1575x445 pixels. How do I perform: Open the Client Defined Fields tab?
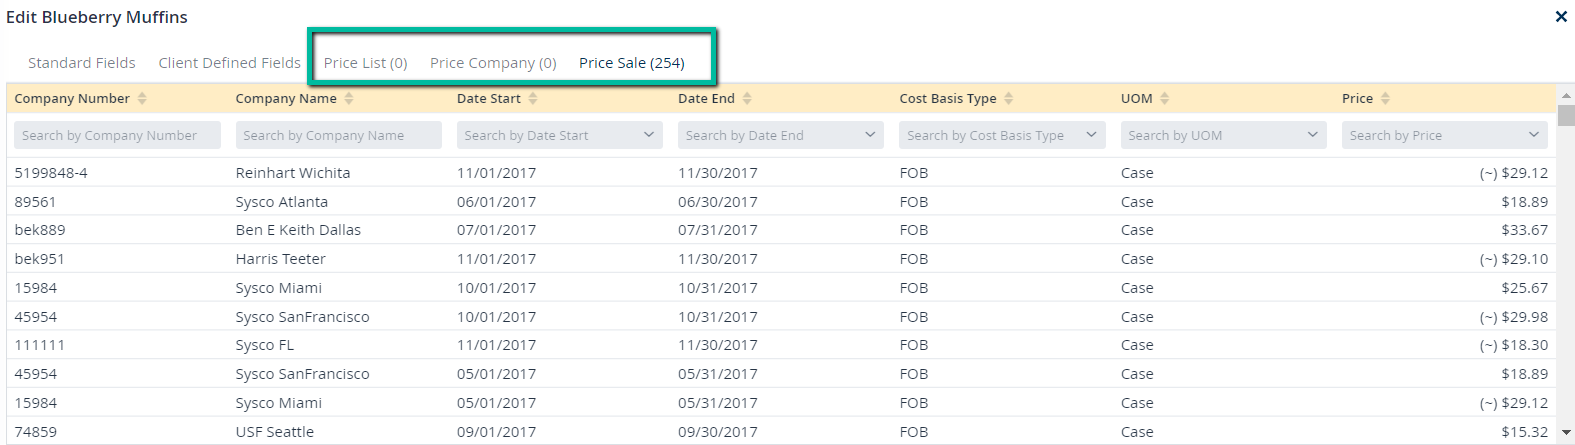coord(229,63)
